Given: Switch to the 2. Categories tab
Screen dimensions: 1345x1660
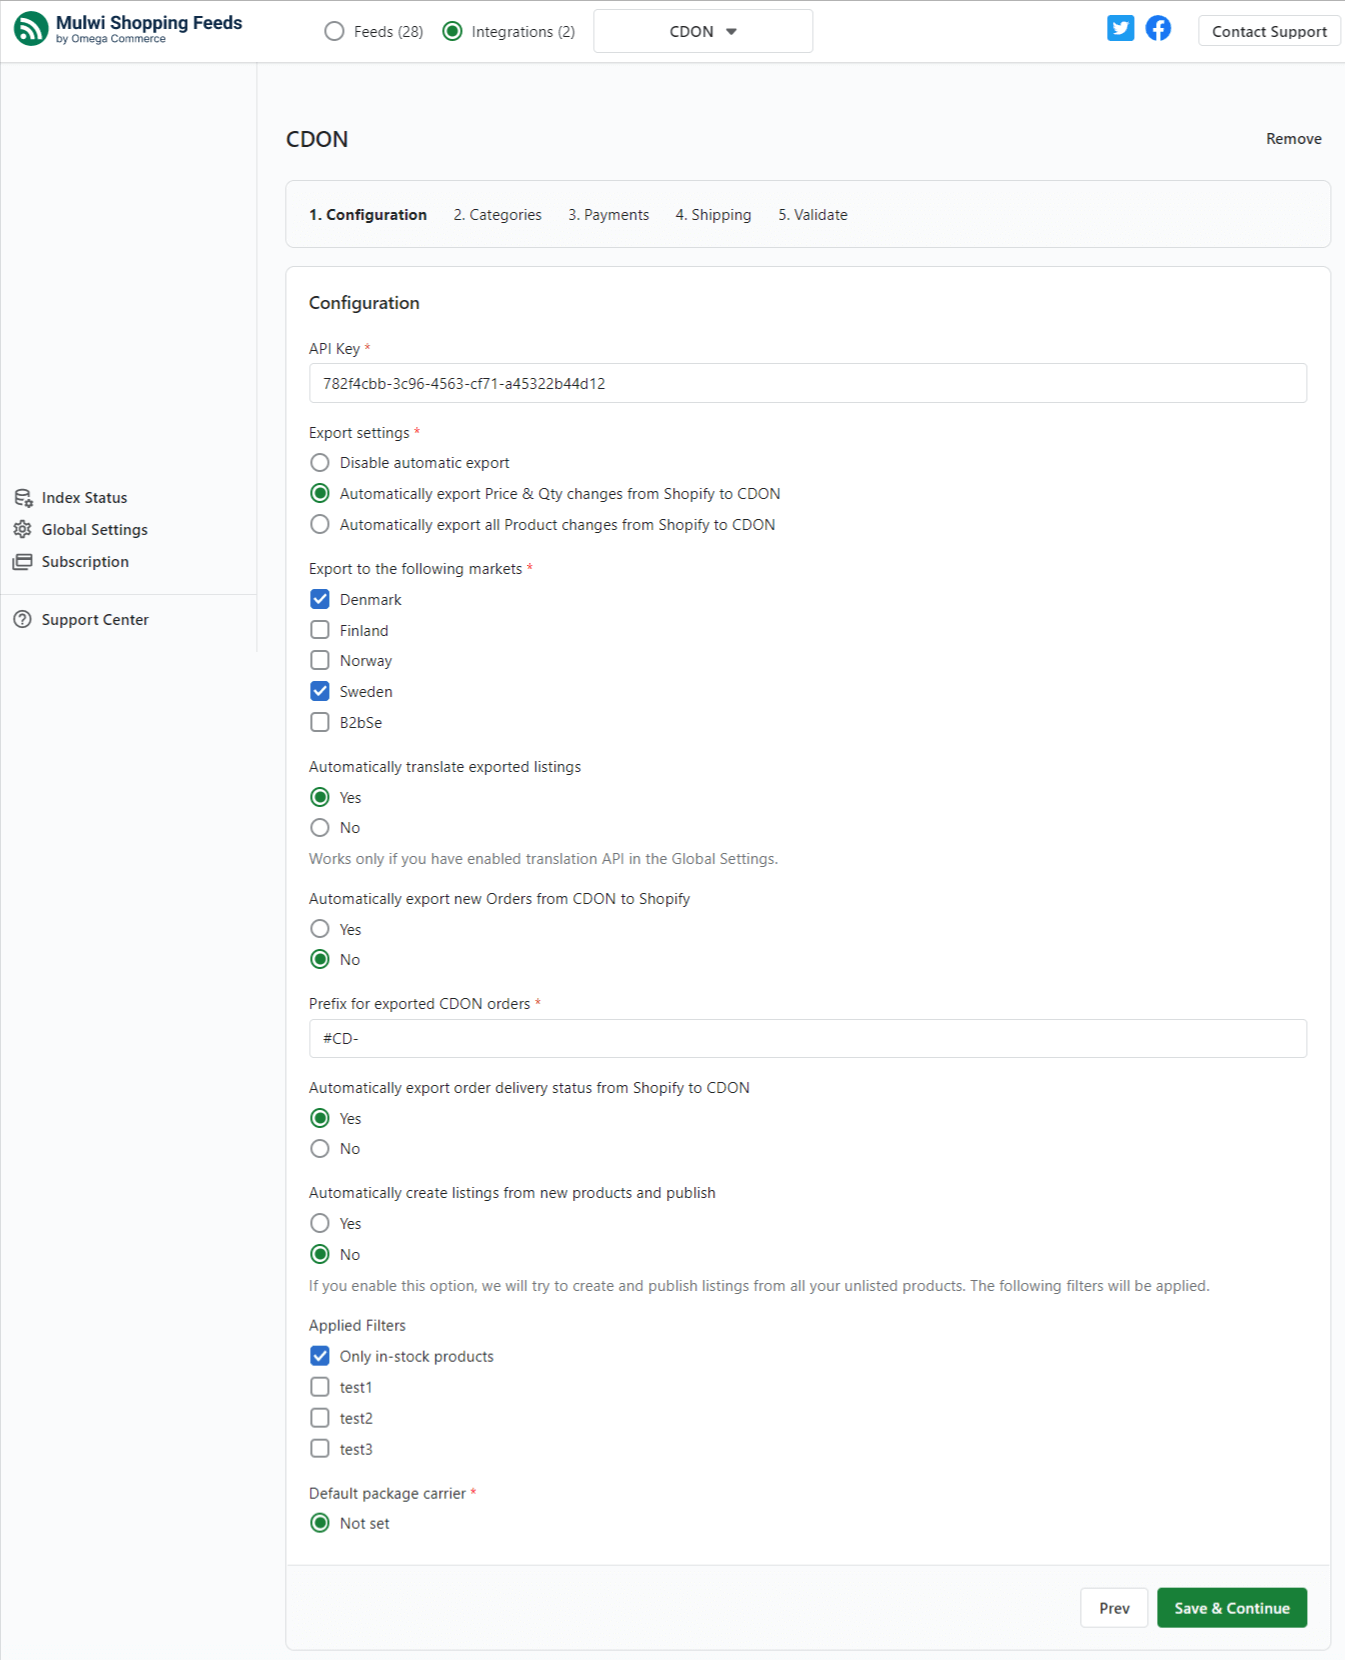Looking at the screenshot, I should coord(497,215).
